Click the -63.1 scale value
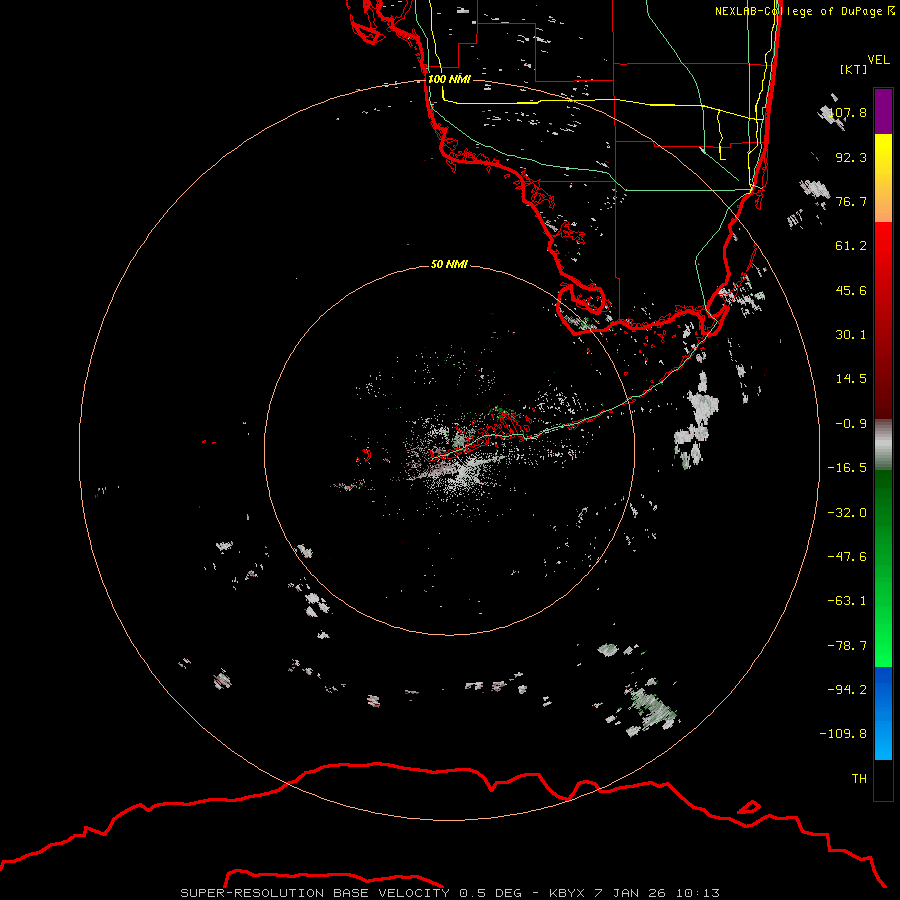 [x=847, y=601]
